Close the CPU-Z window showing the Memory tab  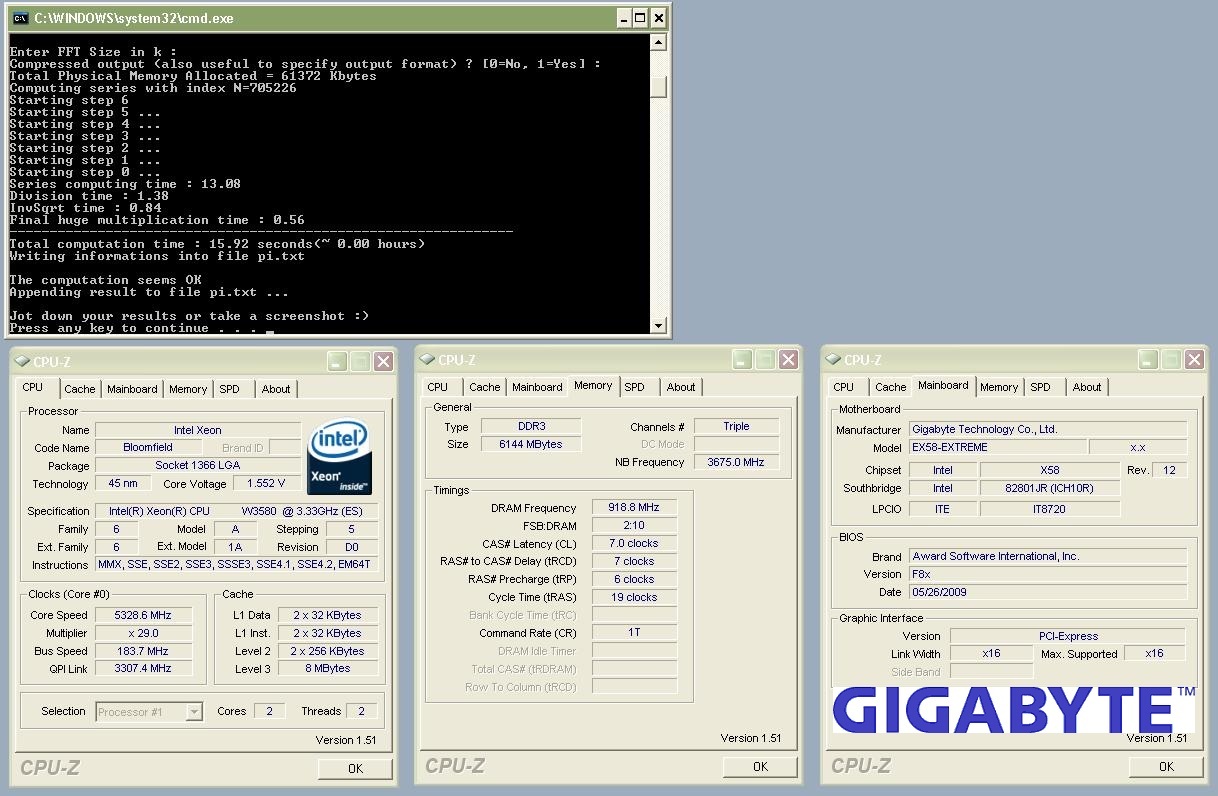point(789,360)
